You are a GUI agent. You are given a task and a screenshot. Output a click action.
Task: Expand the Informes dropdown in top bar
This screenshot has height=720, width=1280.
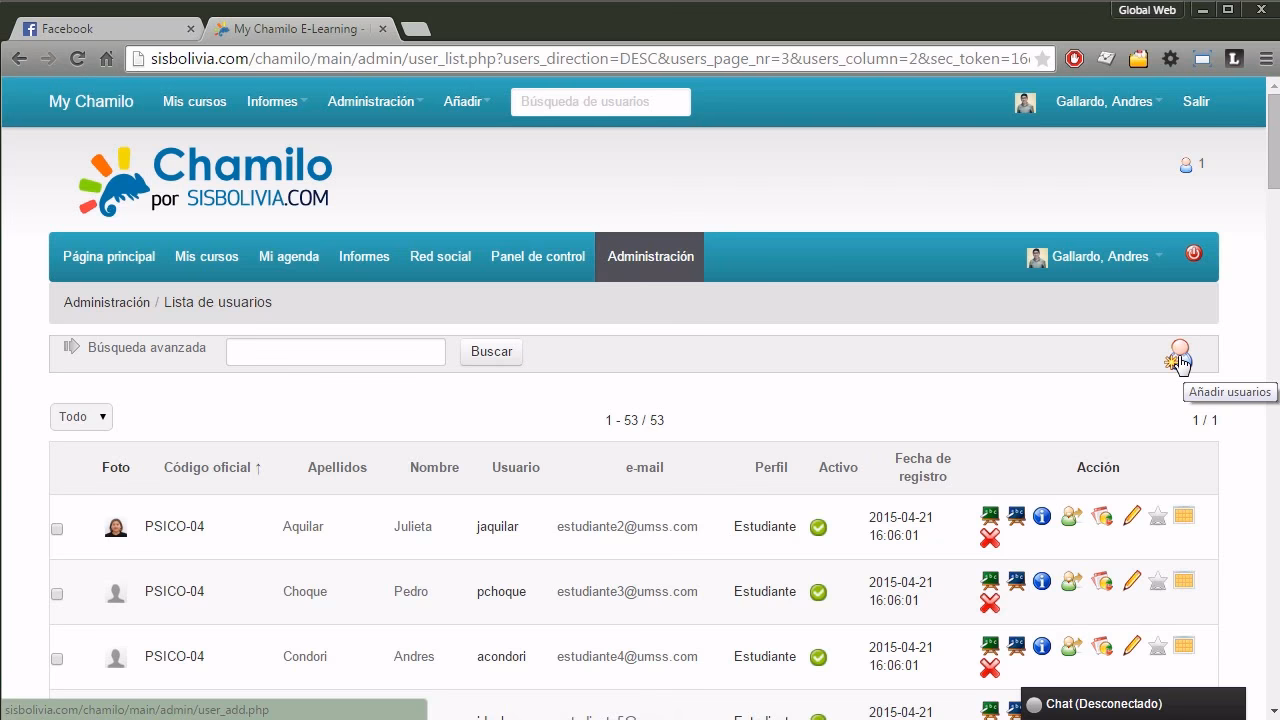coord(276,102)
